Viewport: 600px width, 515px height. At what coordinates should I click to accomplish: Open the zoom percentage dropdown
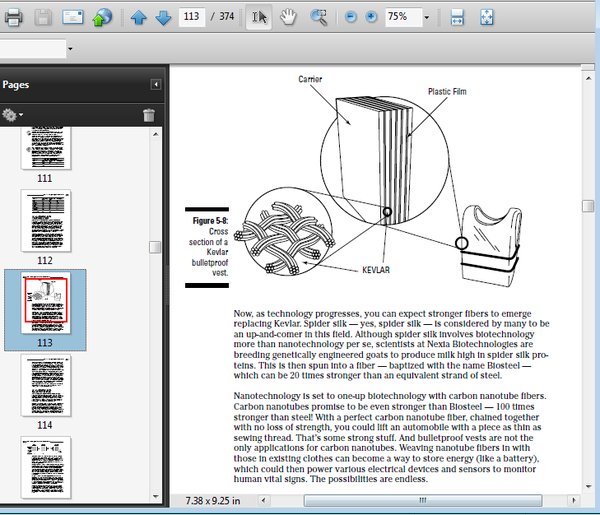click(427, 18)
